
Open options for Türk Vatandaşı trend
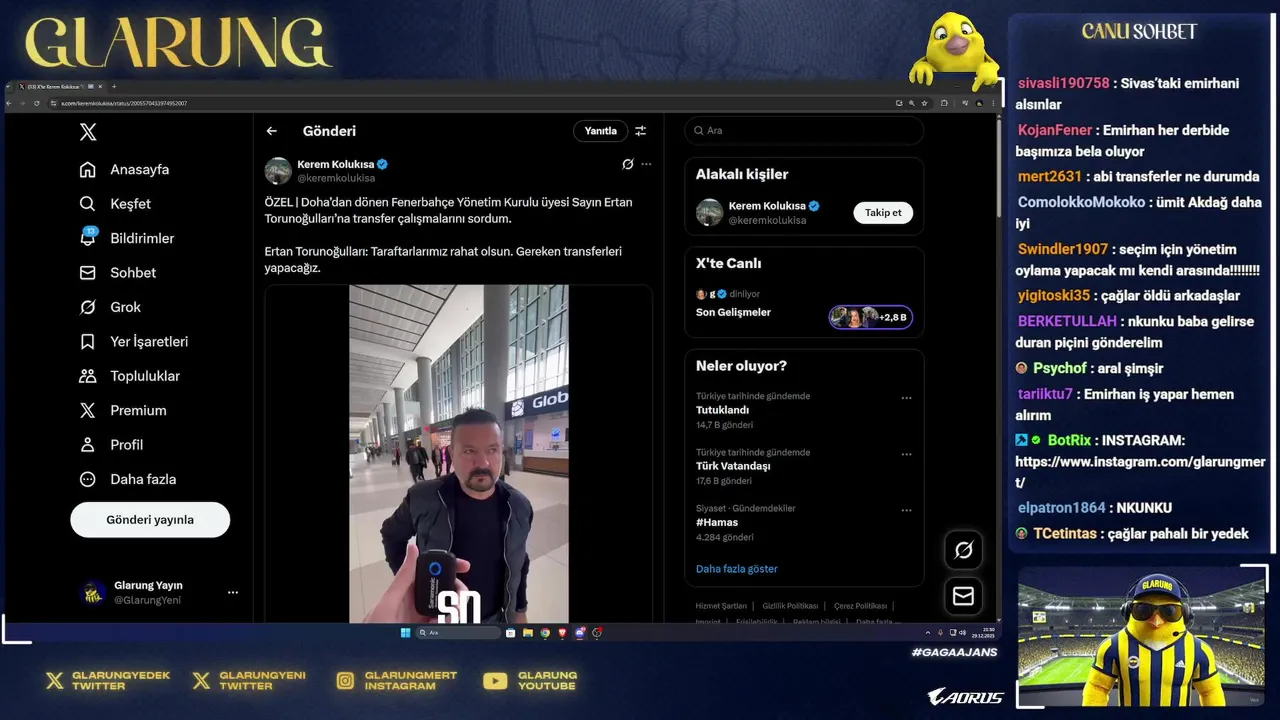pos(906,454)
